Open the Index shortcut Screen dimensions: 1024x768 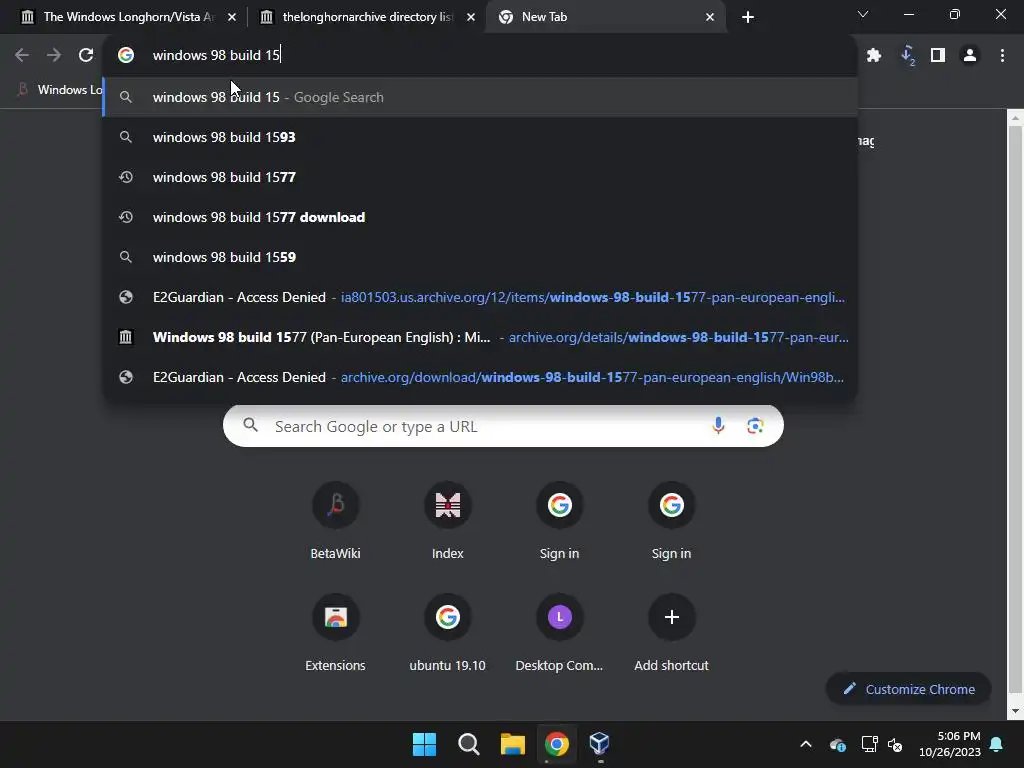click(447, 521)
